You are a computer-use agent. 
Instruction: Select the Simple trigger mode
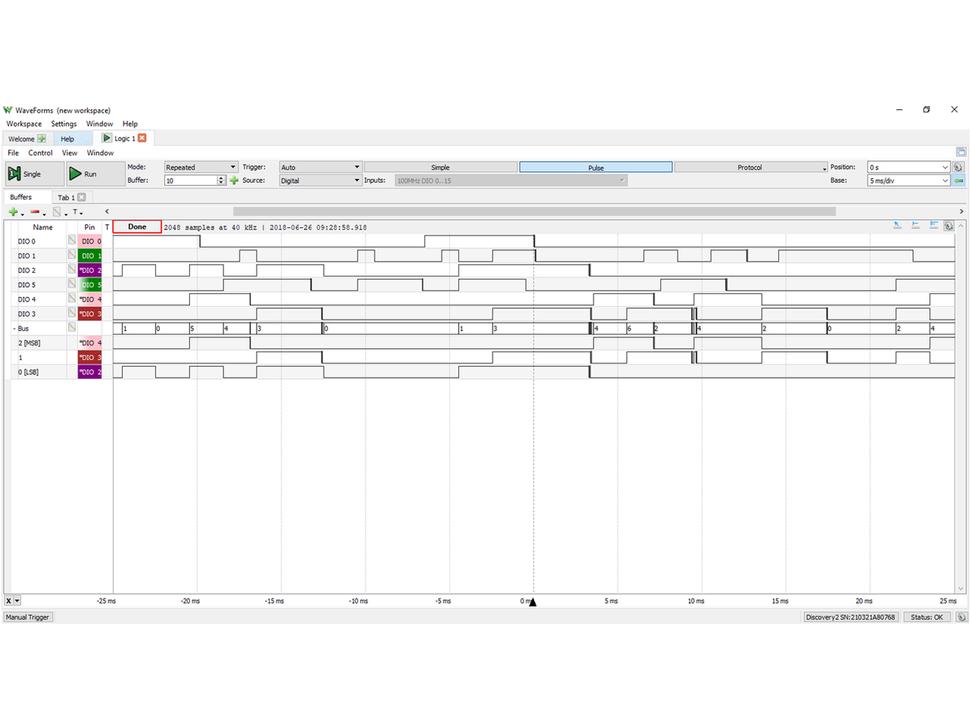coord(440,167)
